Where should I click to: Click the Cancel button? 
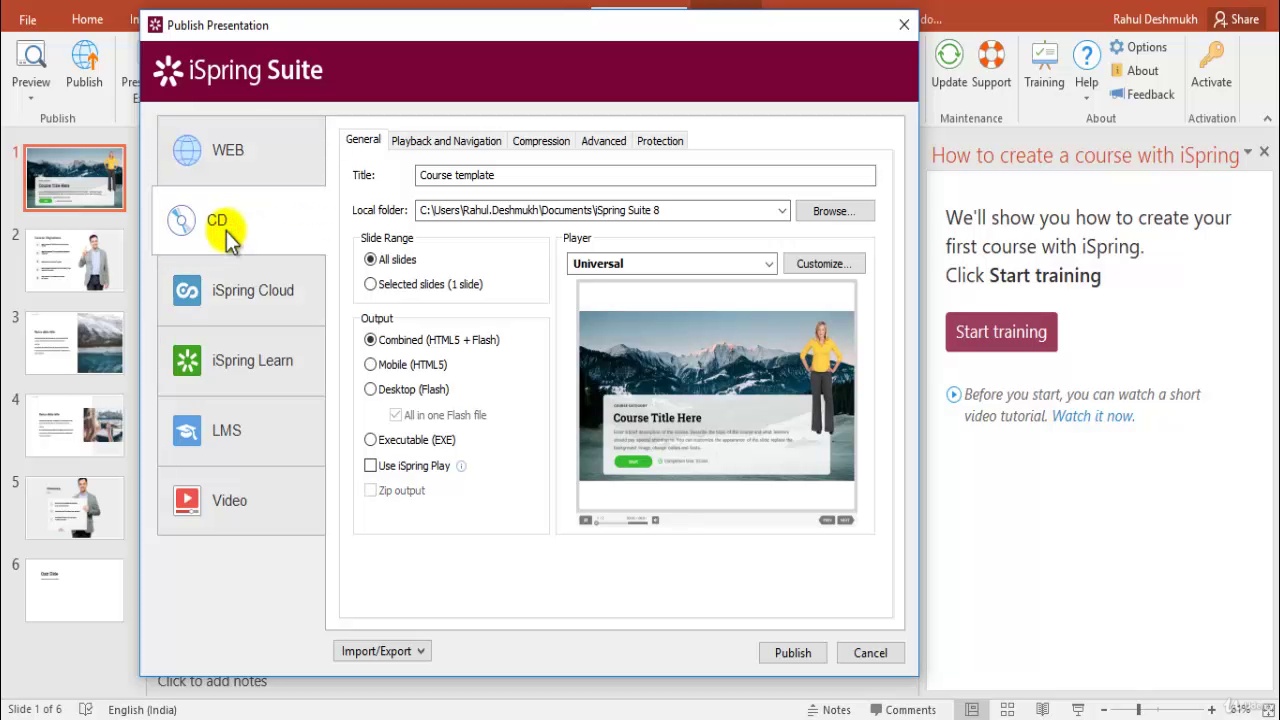[870, 653]
